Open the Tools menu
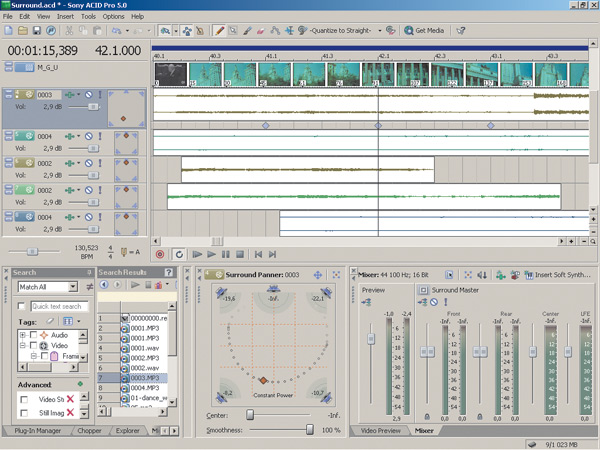 [x=88, y=16]
